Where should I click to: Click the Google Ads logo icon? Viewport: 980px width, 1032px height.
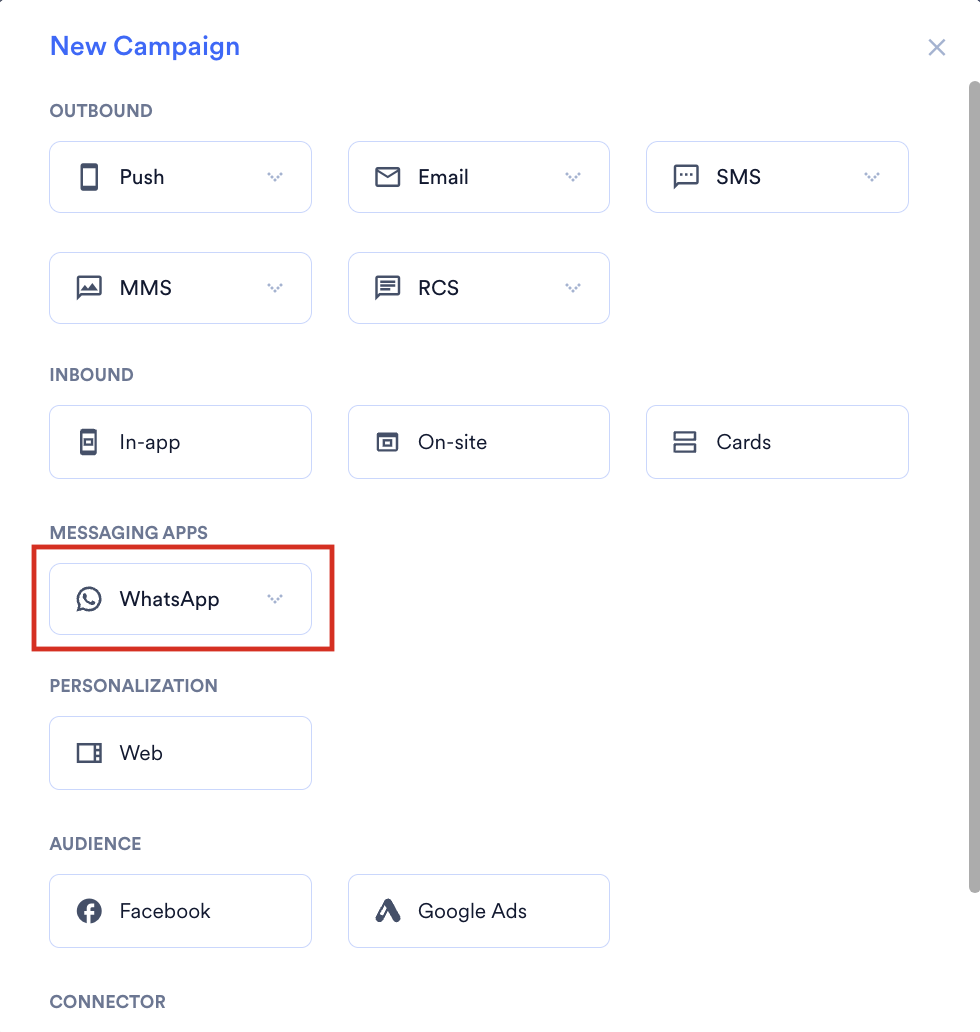coord(388,911)
